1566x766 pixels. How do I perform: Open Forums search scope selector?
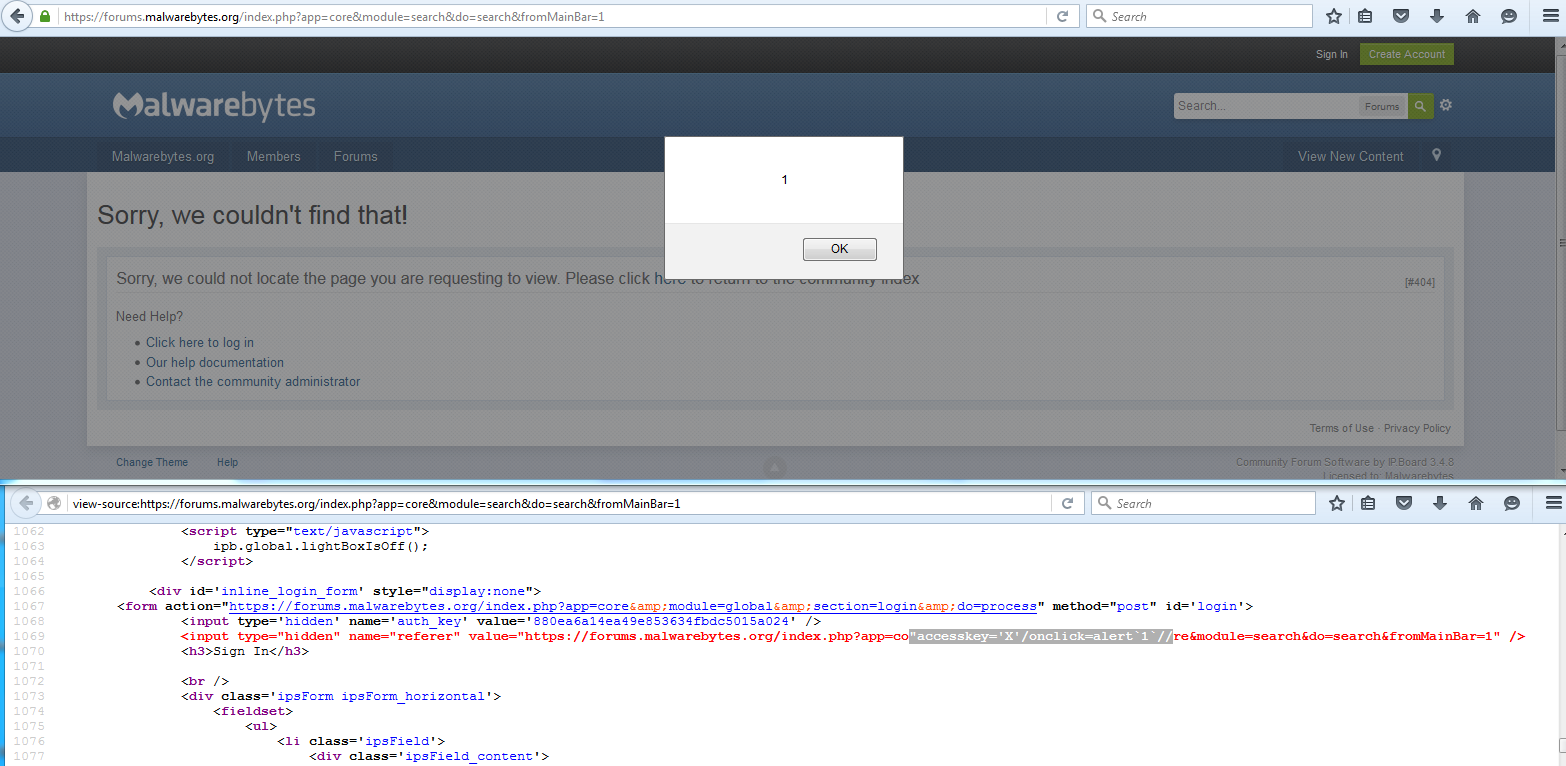pyautogui.click(x=1382, y=106)
